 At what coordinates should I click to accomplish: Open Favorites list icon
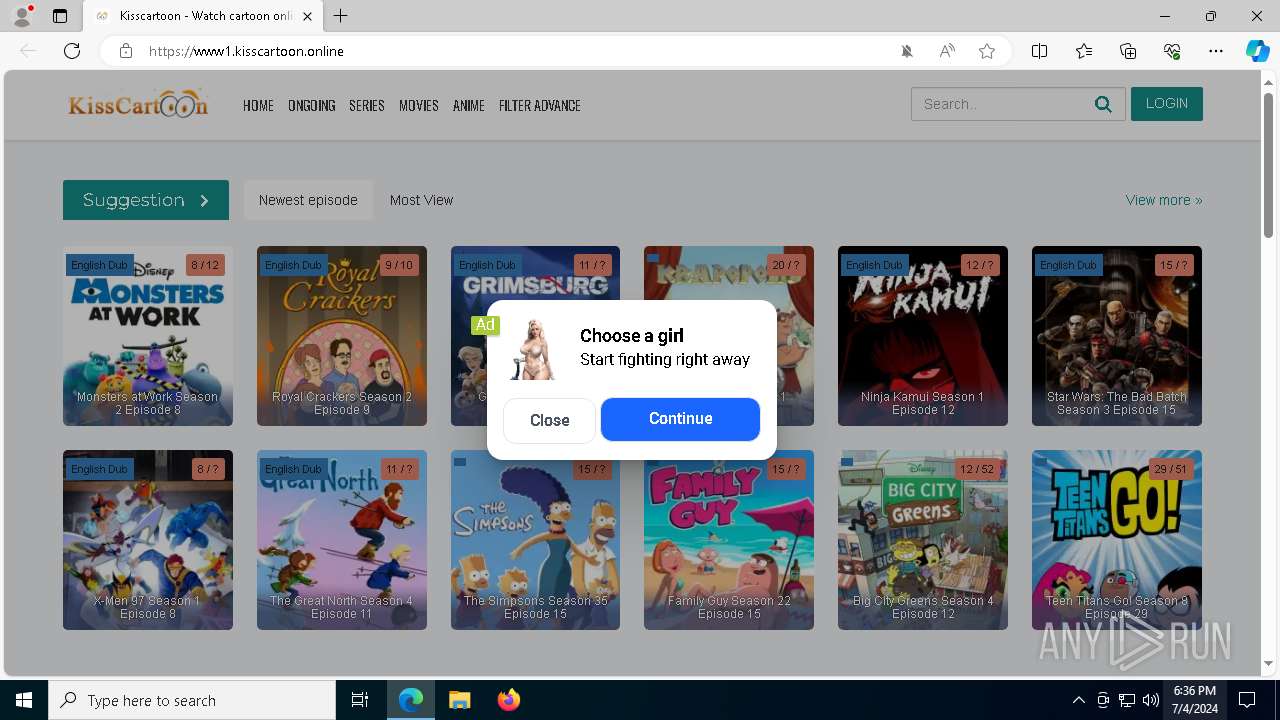1084,51
